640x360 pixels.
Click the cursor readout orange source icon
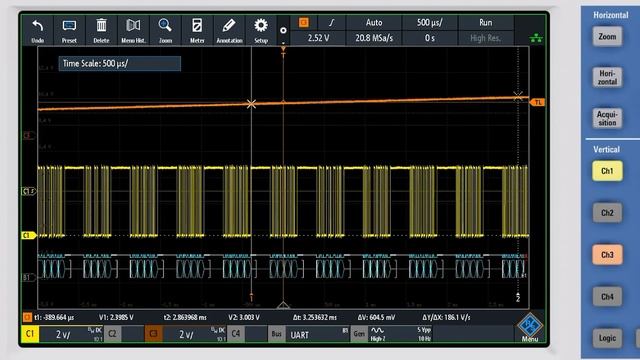coord(27,317)
